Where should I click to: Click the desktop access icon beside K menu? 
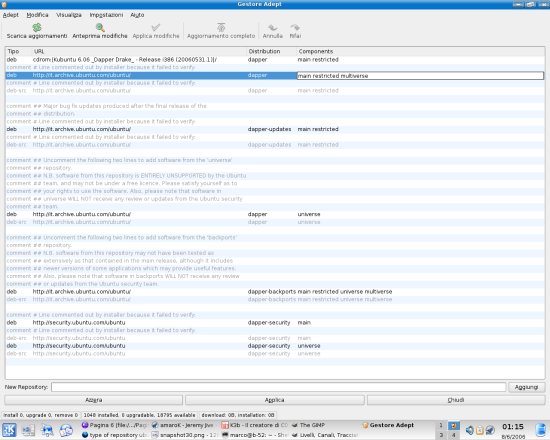28,430
